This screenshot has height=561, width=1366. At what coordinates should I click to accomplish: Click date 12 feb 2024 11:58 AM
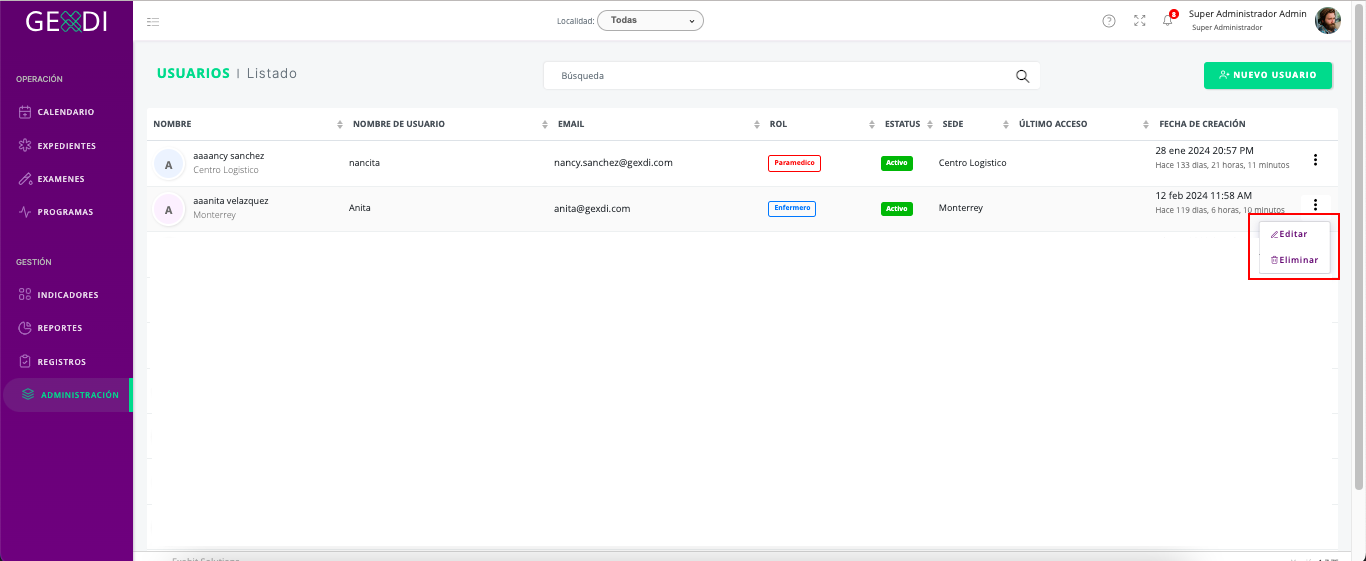[1204, 195]
